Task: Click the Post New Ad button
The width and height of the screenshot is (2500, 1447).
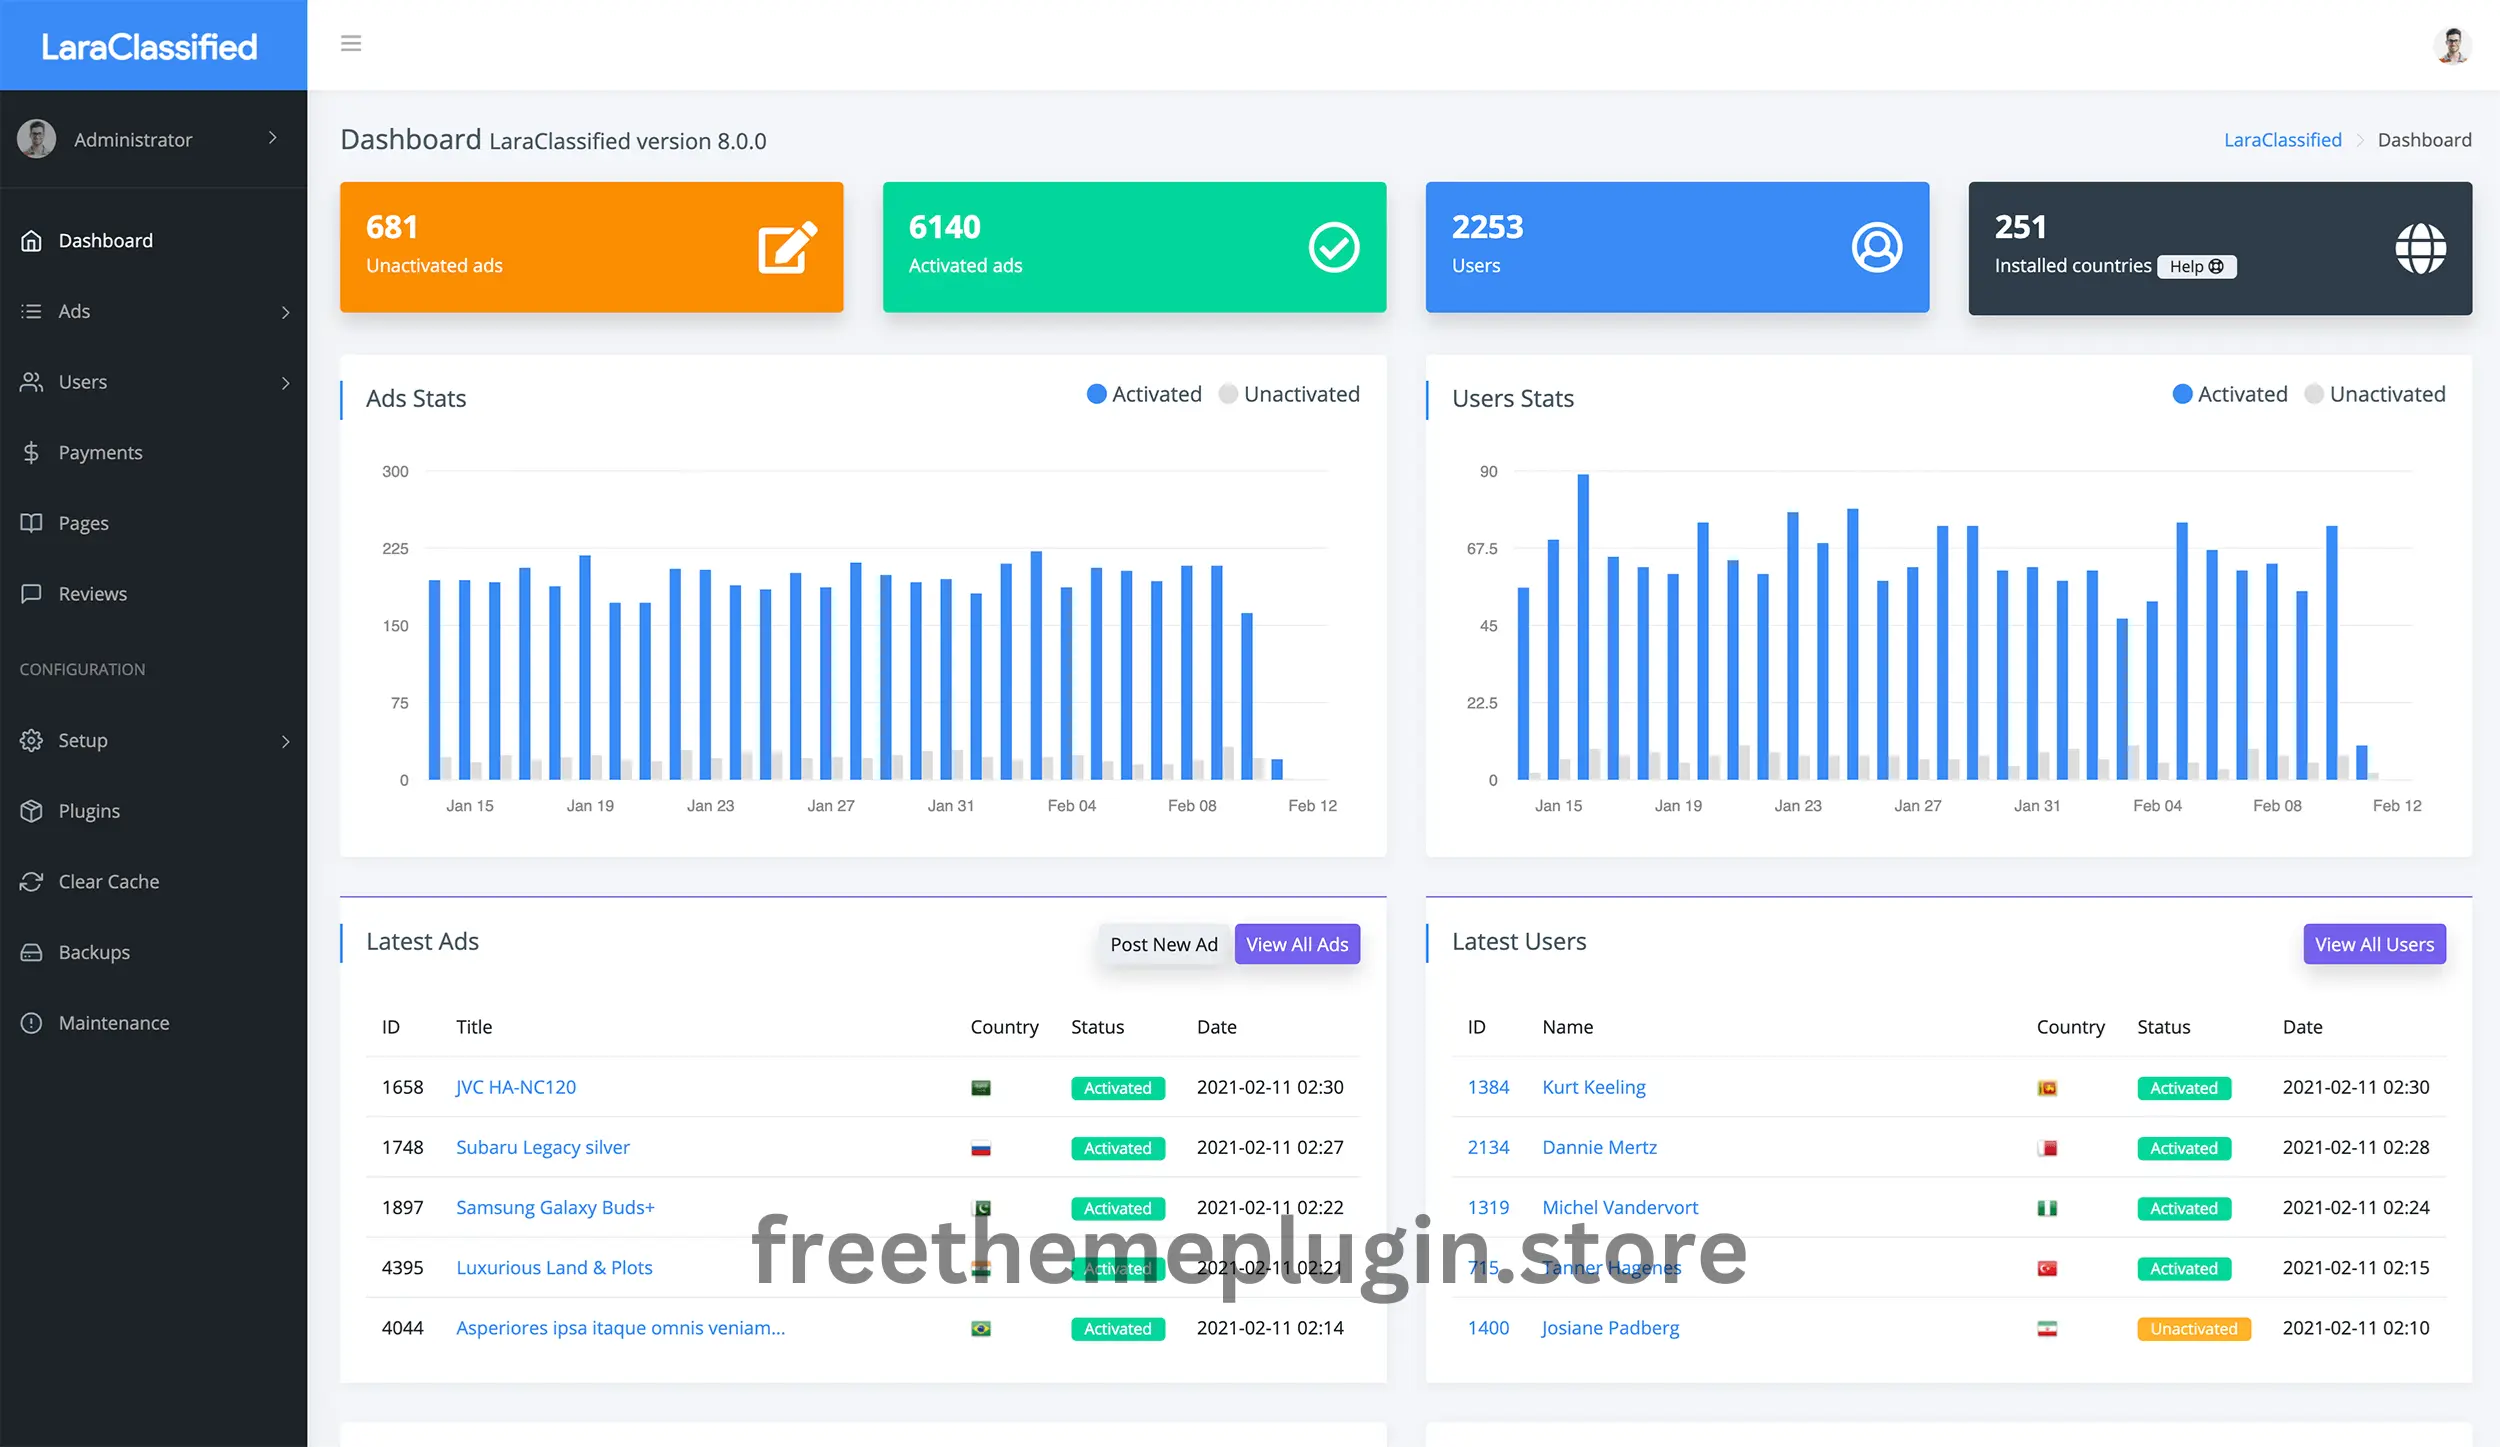Action: pos(1163,943)
